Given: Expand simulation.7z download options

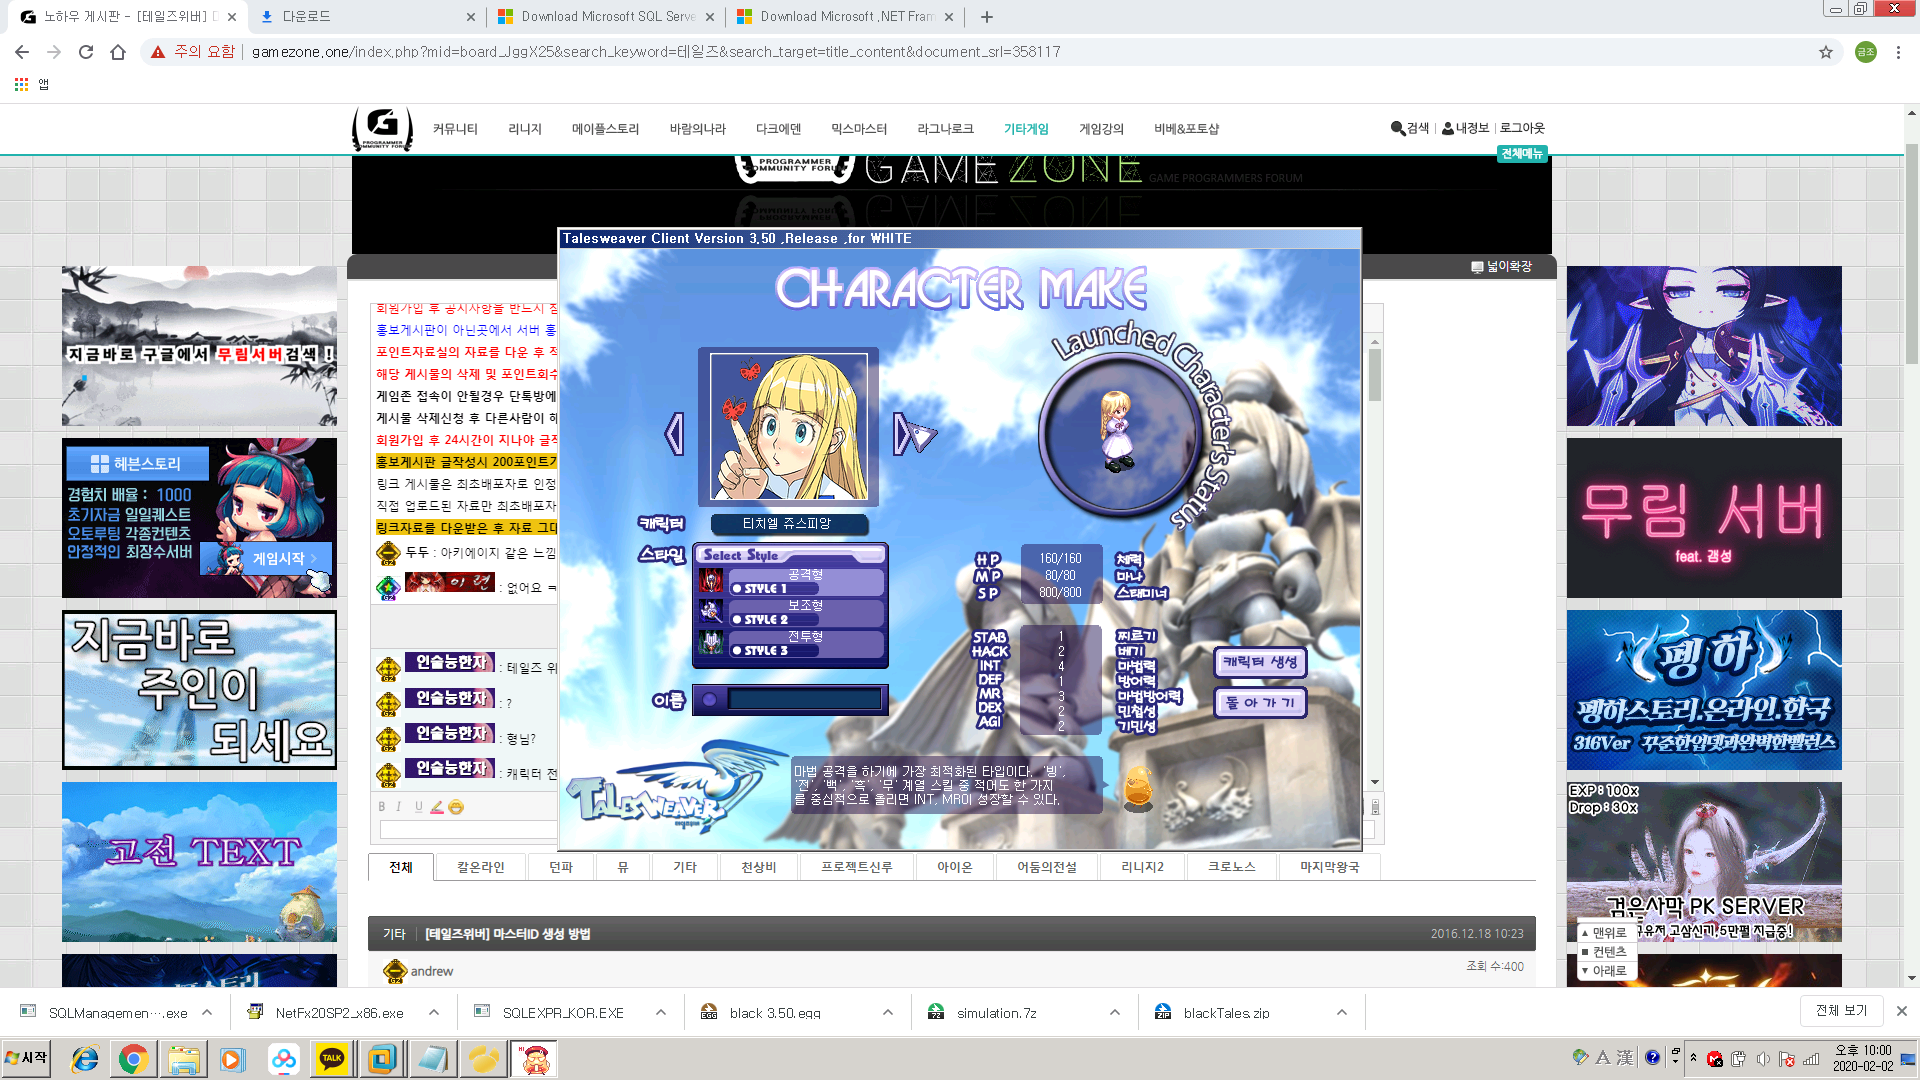Looking at the screenshot, I should tap(1115, 1013).
